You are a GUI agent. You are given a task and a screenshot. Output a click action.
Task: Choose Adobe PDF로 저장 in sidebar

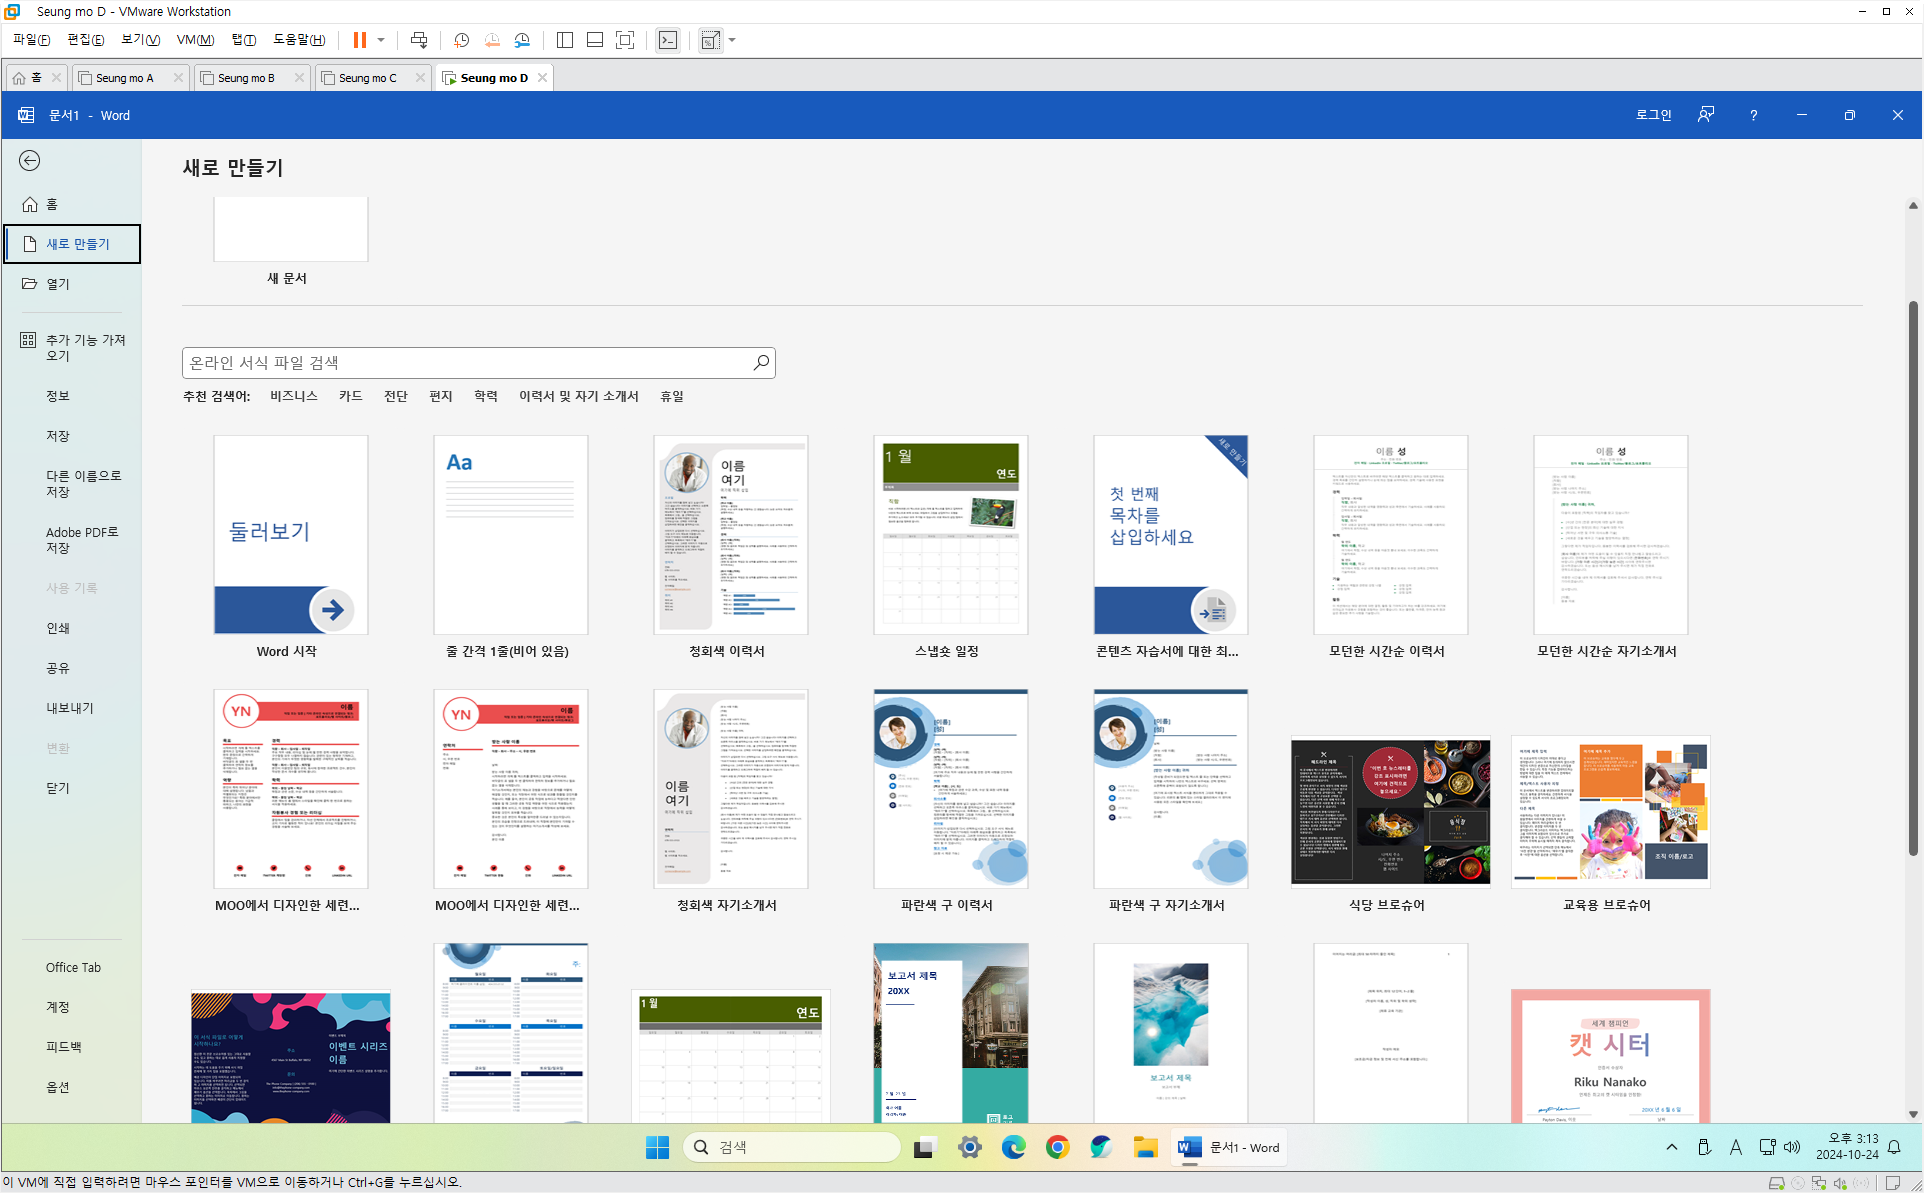pyautogui.click(x=71, y=540)
